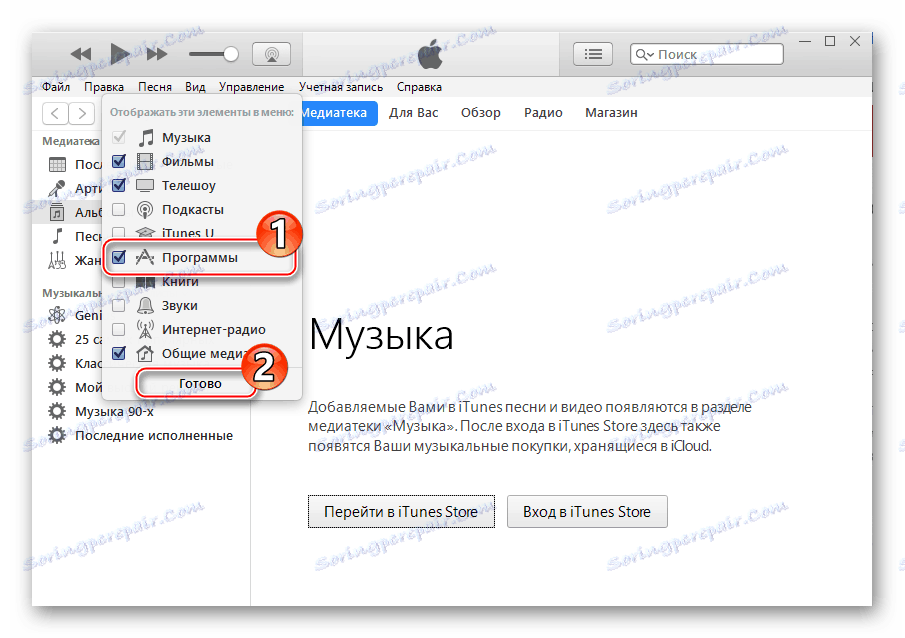Skip forward with the fast-forward button
This screenshot has height=638, width=905.
coord(156,54)
